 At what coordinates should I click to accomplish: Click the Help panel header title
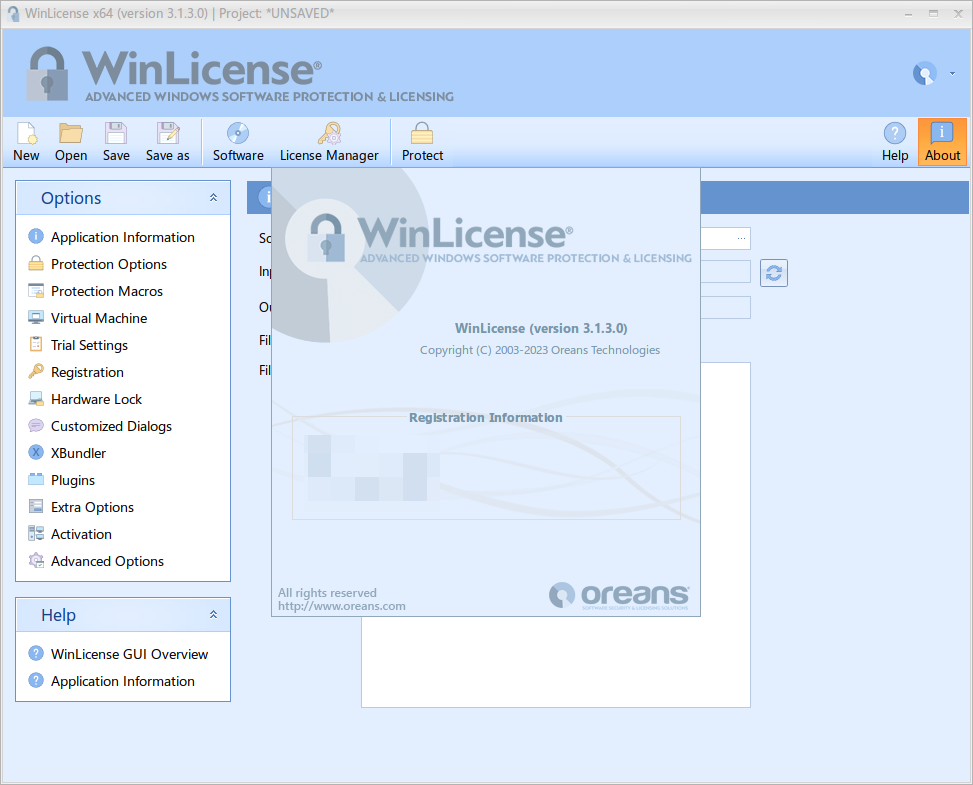click(x=58, y=615)
